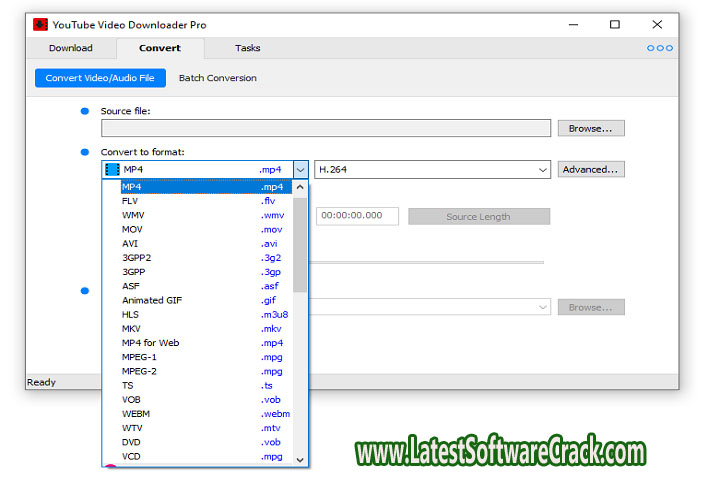The width and height of the screenshot is (720, 480).
Task: Click the blue bullet beside Convert to format
Action: 85,152
